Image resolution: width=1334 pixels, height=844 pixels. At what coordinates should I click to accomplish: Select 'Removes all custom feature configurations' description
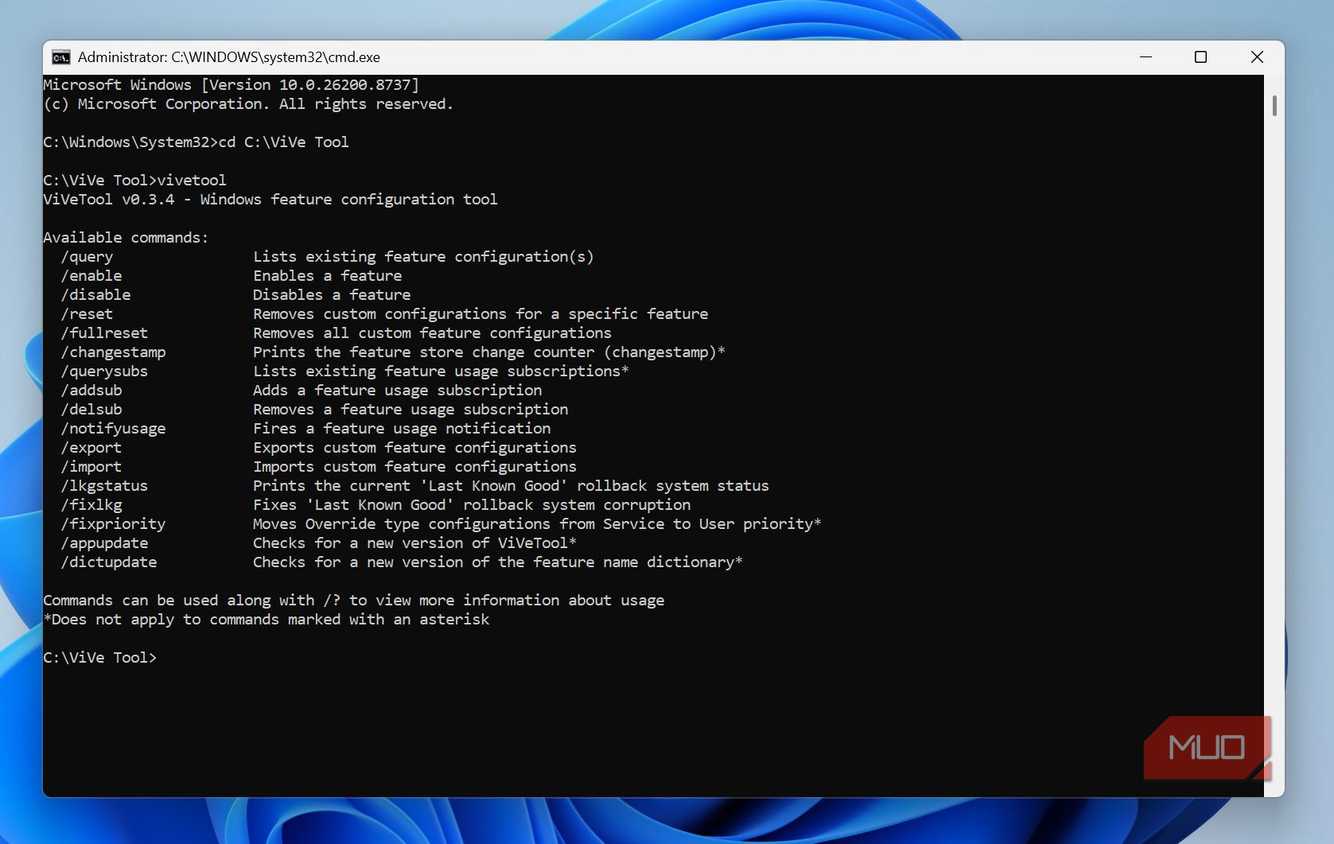click(x=432, y=332)
